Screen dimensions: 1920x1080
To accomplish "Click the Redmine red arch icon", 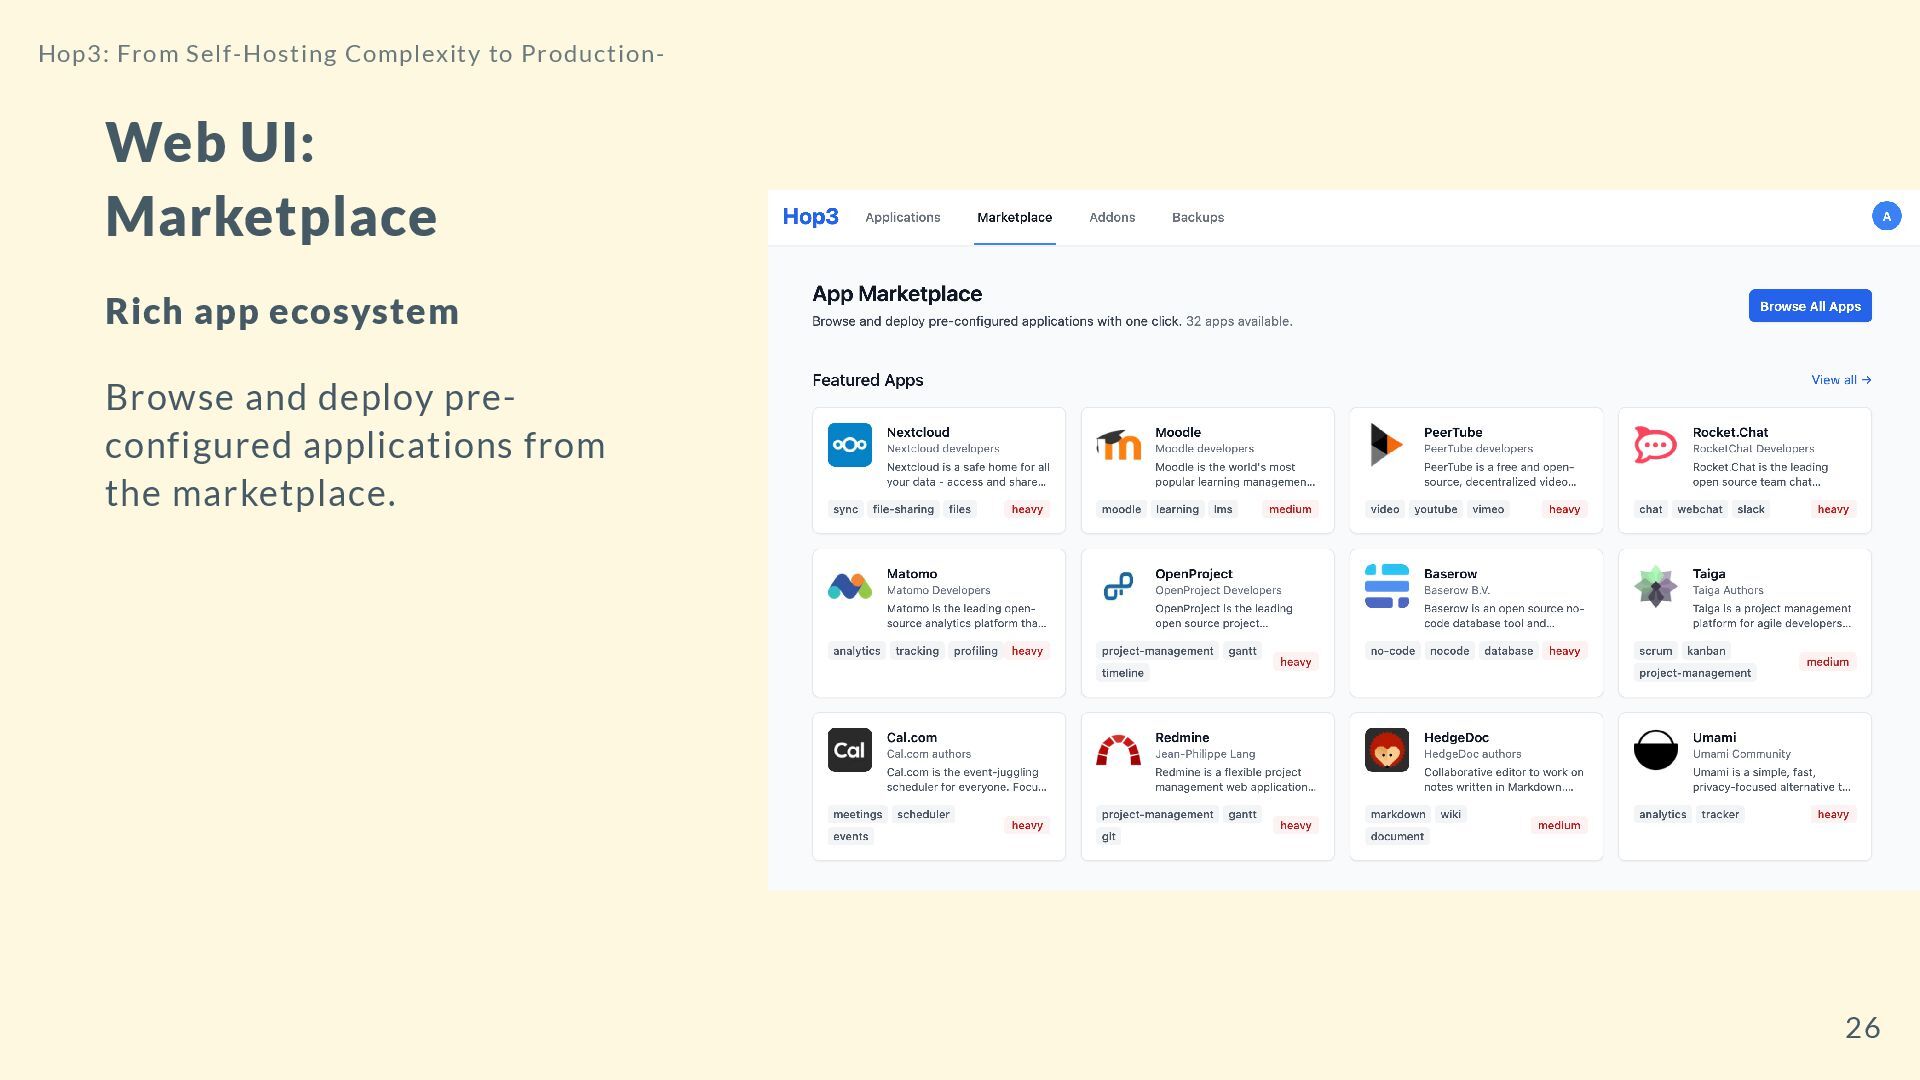I will point(1118,750).
